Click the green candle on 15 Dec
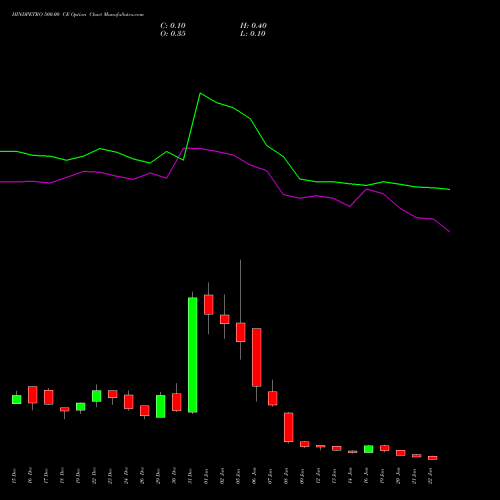This screenshot has height=500, width=500. tap(17, 399)
